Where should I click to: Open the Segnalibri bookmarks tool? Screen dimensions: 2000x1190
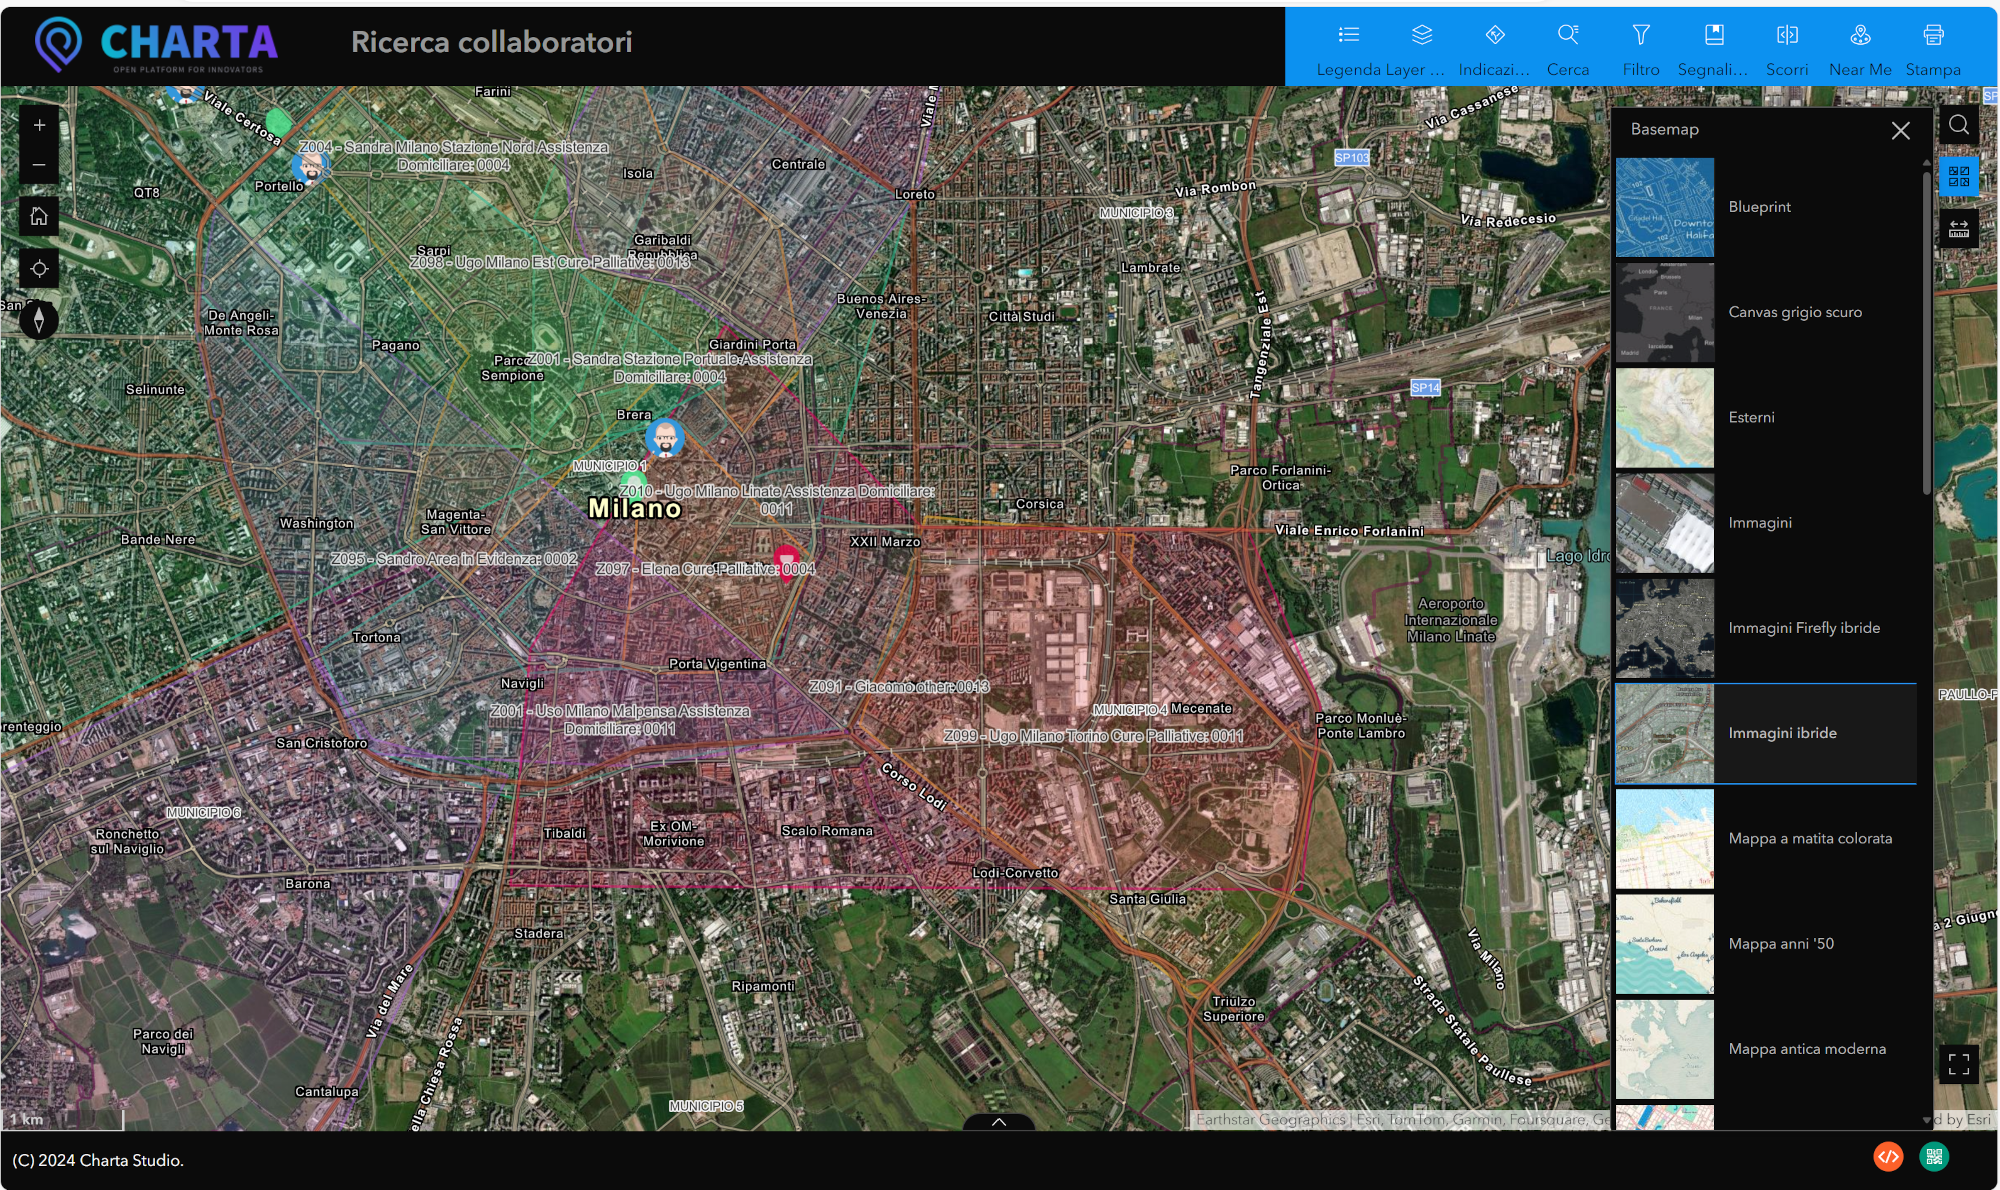(1714, 48)
